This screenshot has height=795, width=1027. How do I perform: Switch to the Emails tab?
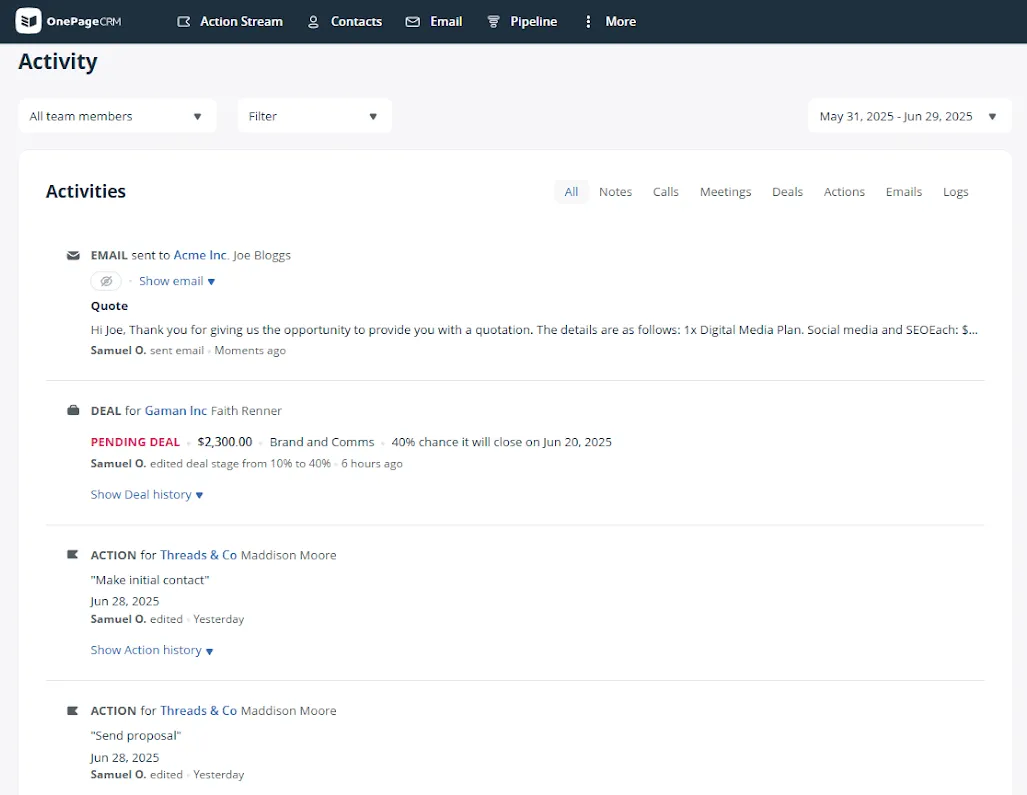tap(903, 192)
